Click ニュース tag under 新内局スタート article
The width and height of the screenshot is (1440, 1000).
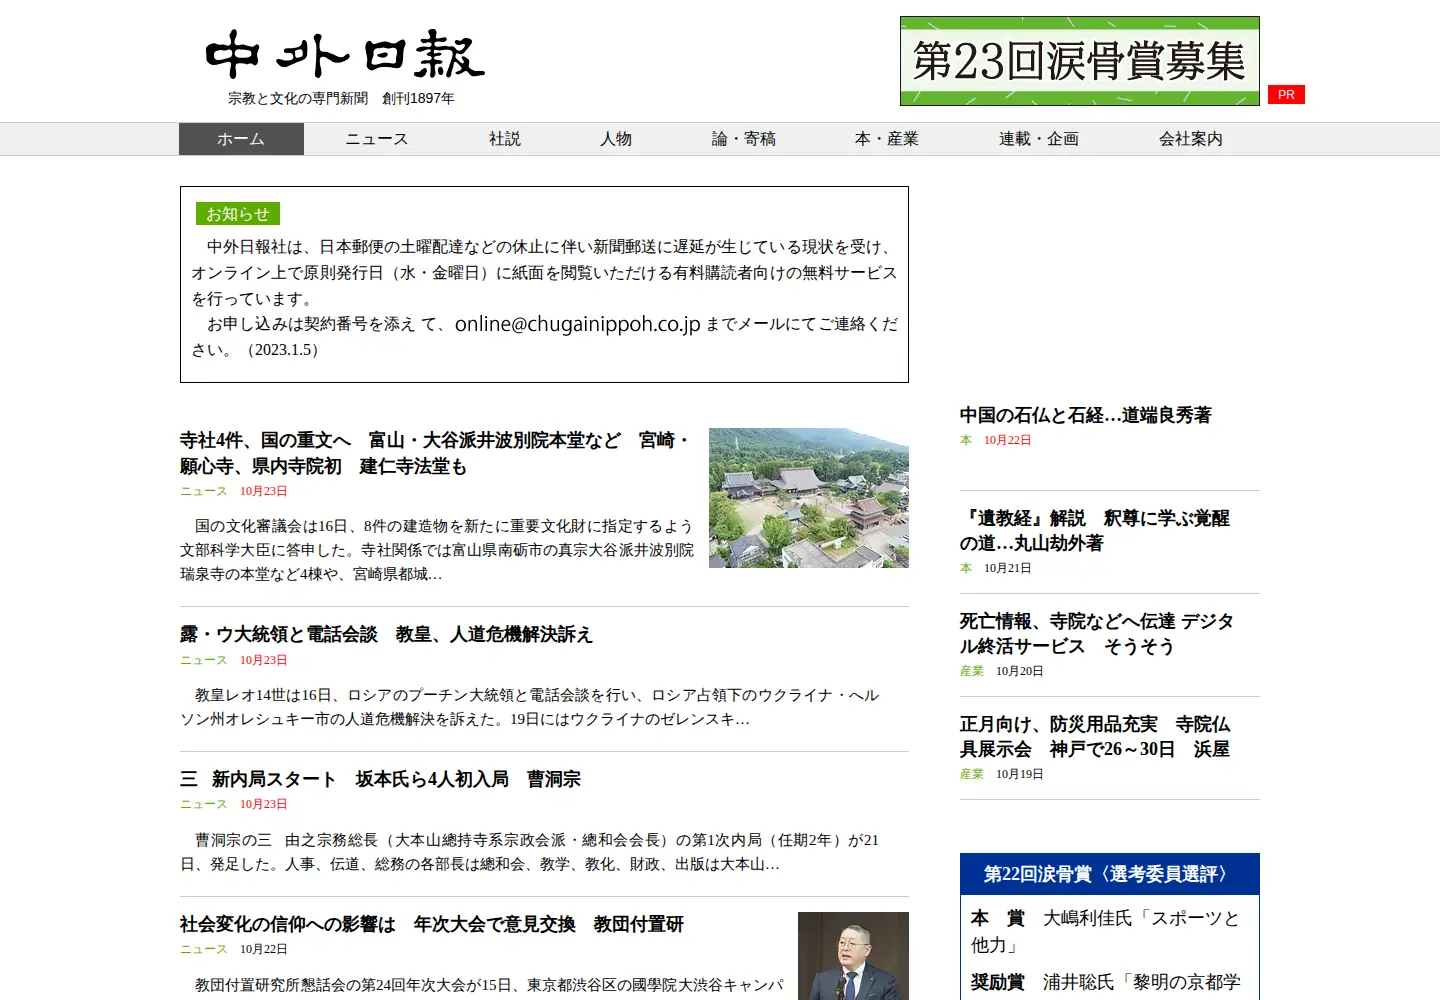pos(204,804)
